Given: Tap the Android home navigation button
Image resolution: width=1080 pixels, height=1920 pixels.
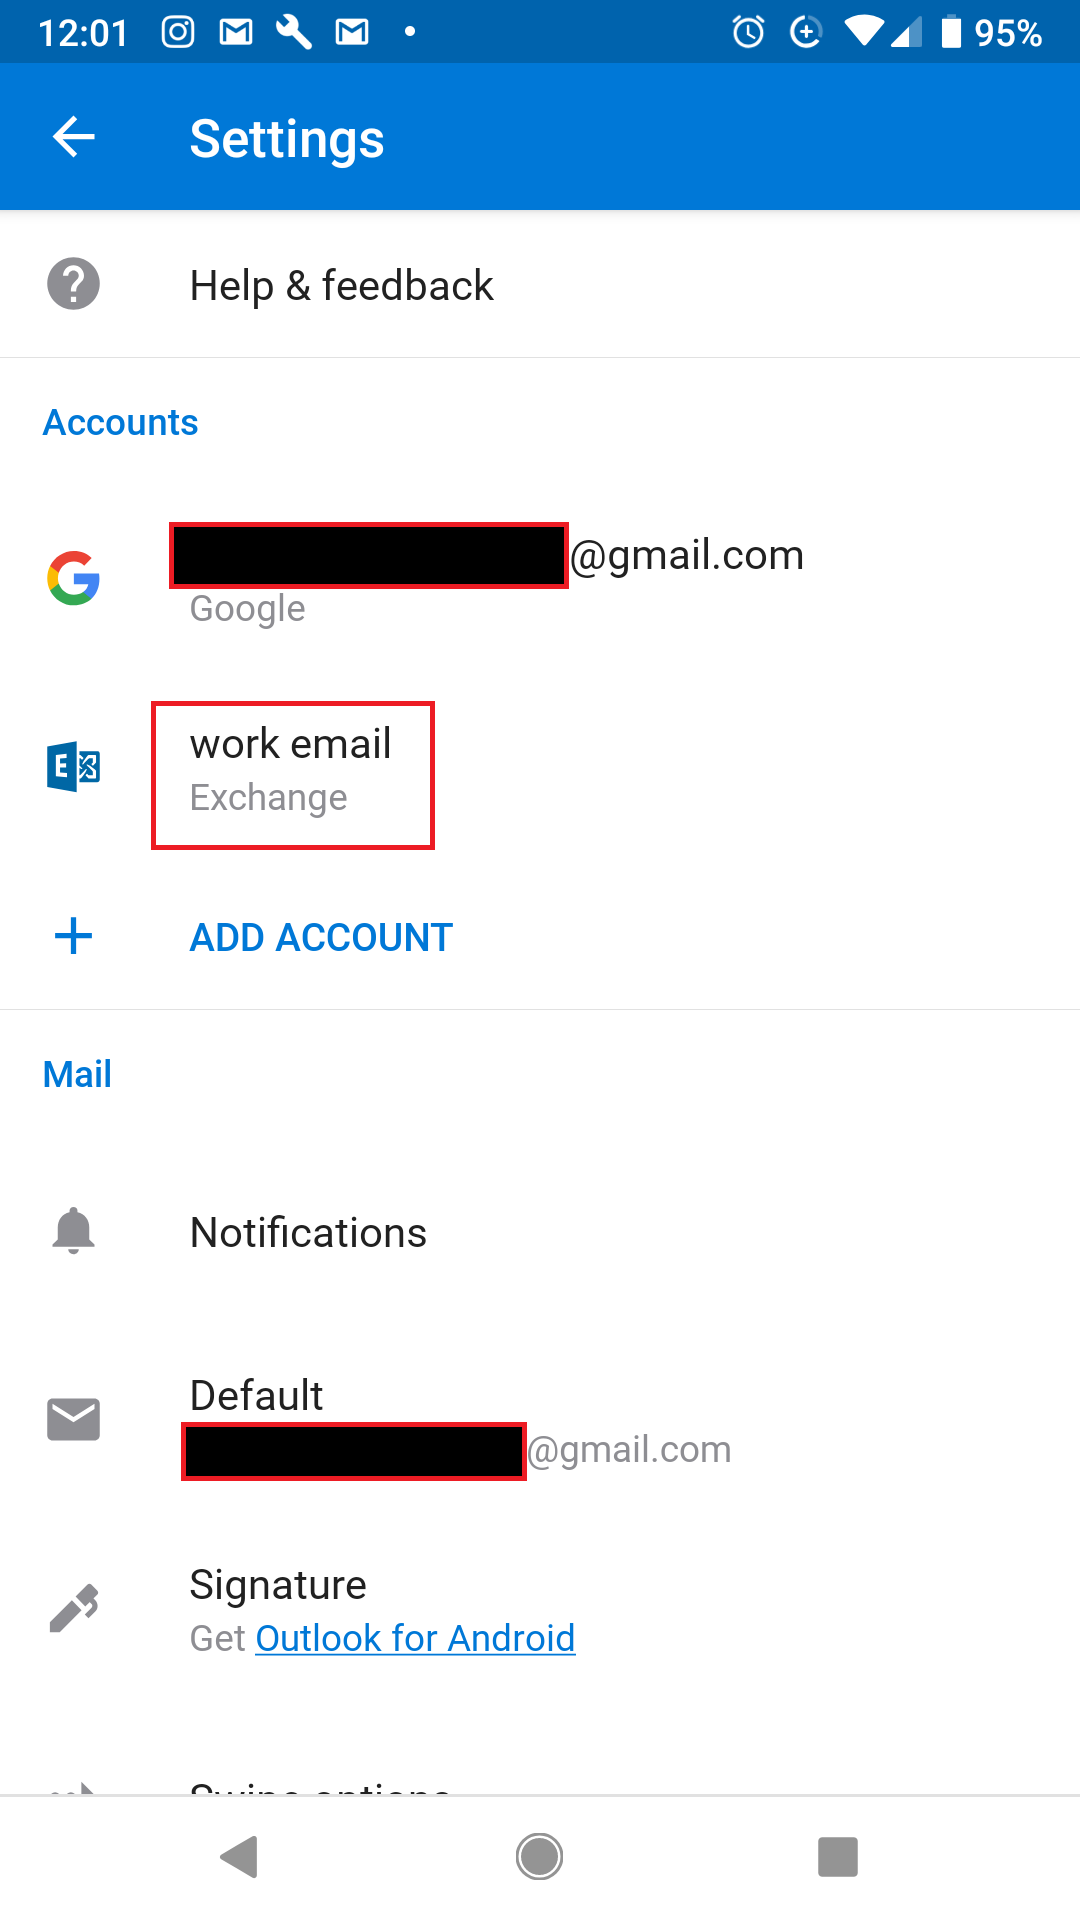Looking at the screenshot, I should (540, 1857).
